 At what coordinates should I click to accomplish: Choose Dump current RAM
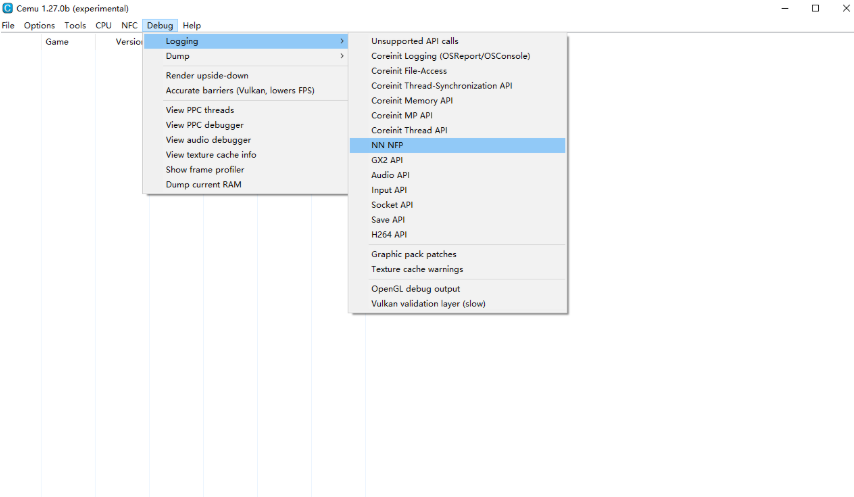[203, 184]
